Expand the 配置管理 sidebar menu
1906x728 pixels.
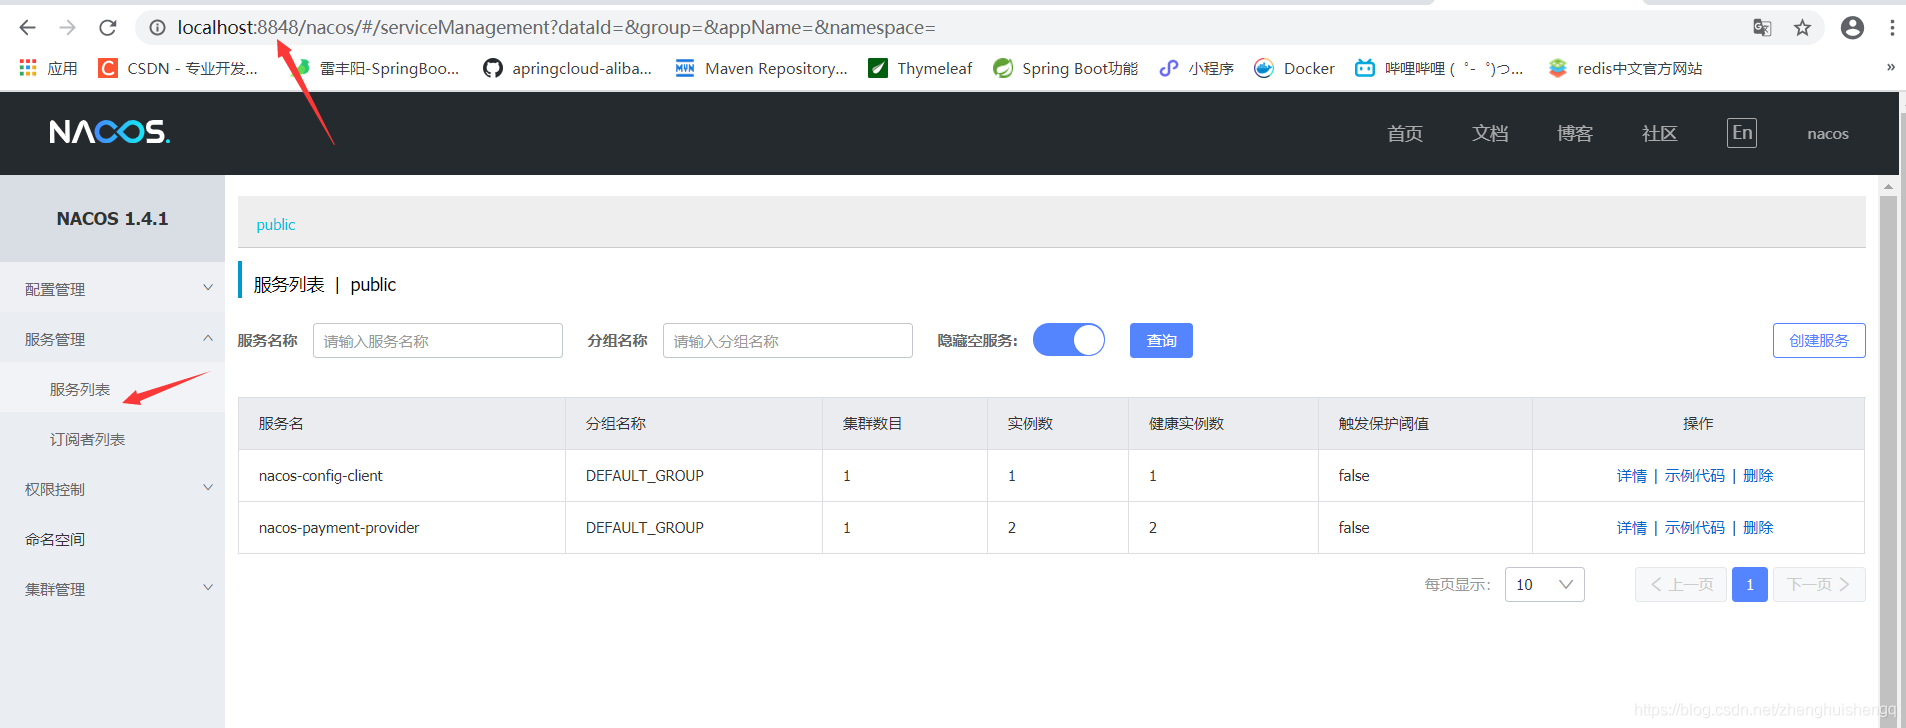[112, 288]
